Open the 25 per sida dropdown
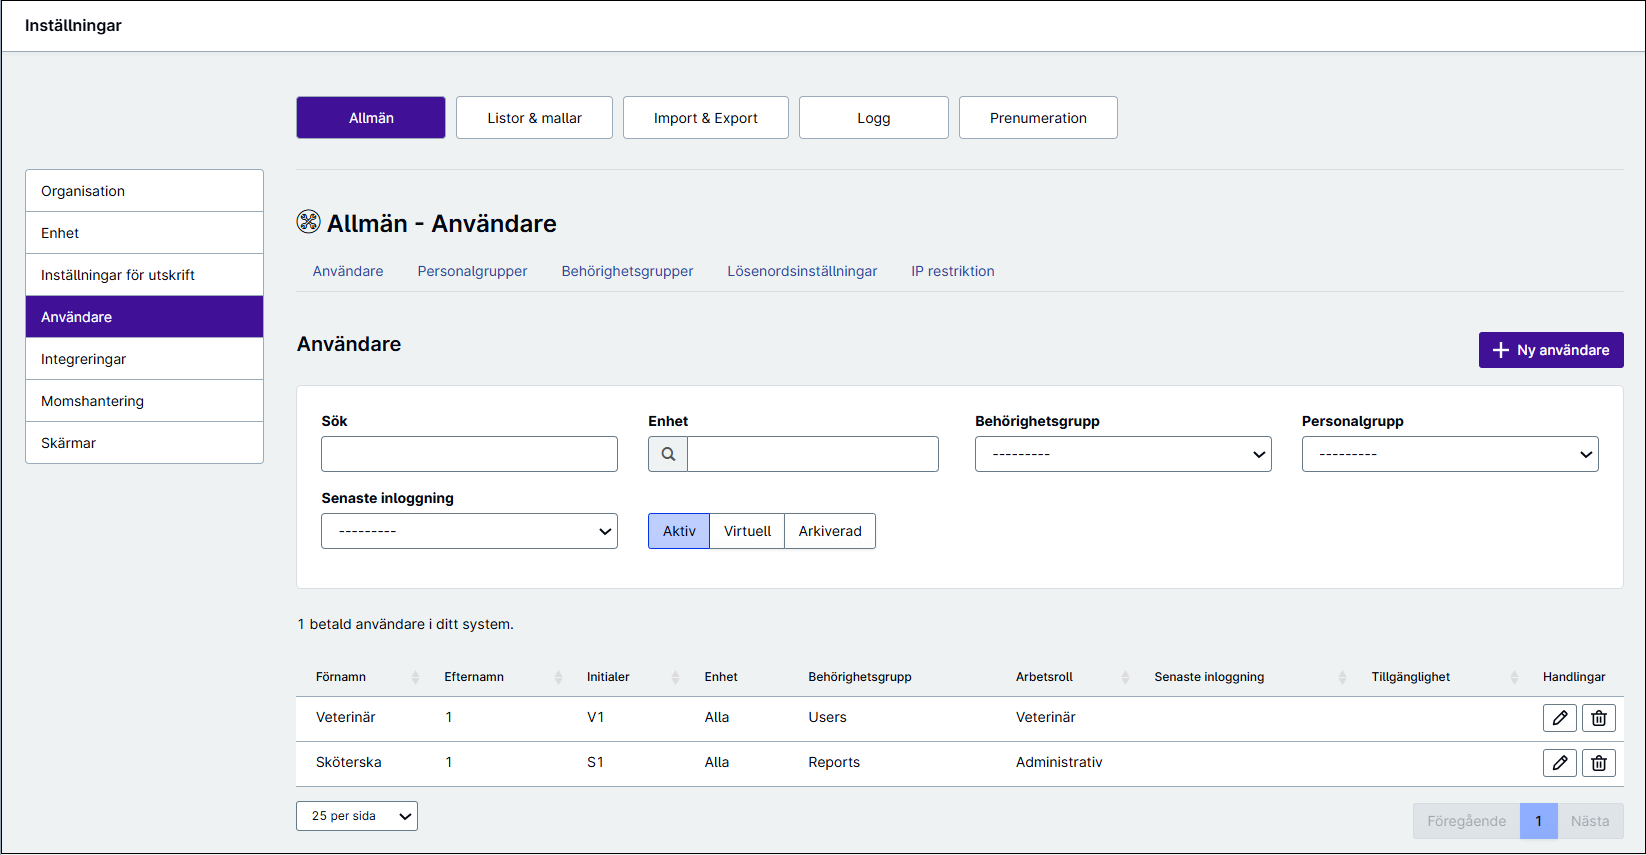The image size is (1646, 855). [x=357, y=816]
